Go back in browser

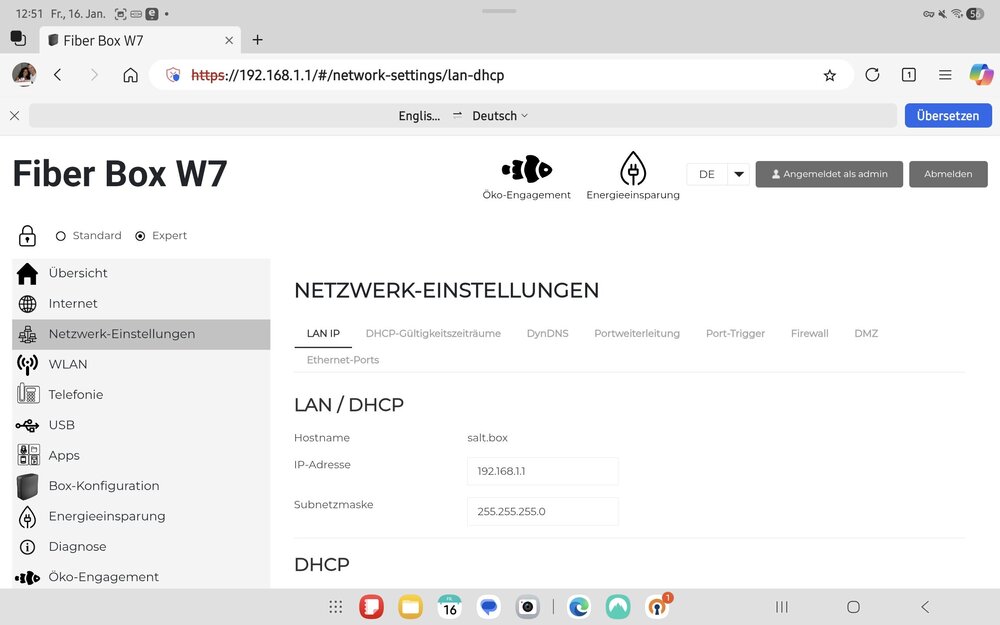click(57, 75)
